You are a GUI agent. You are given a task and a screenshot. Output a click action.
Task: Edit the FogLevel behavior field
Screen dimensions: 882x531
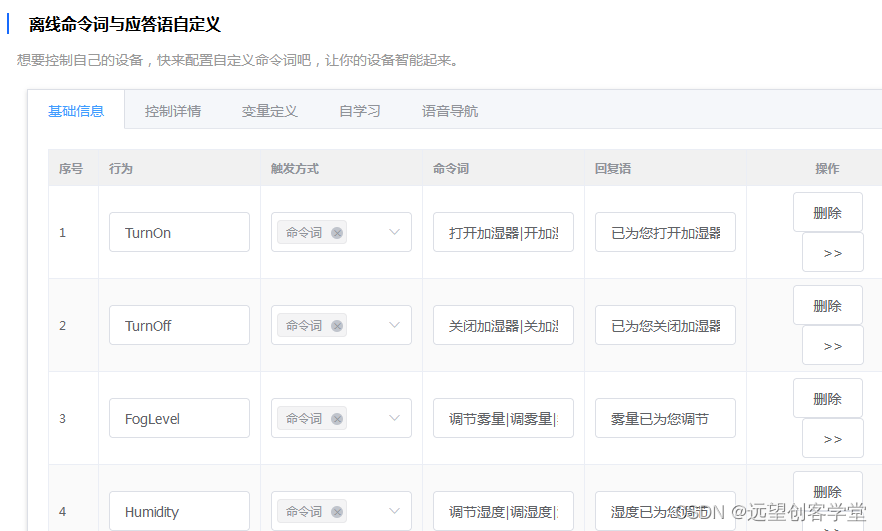(179, 418)
